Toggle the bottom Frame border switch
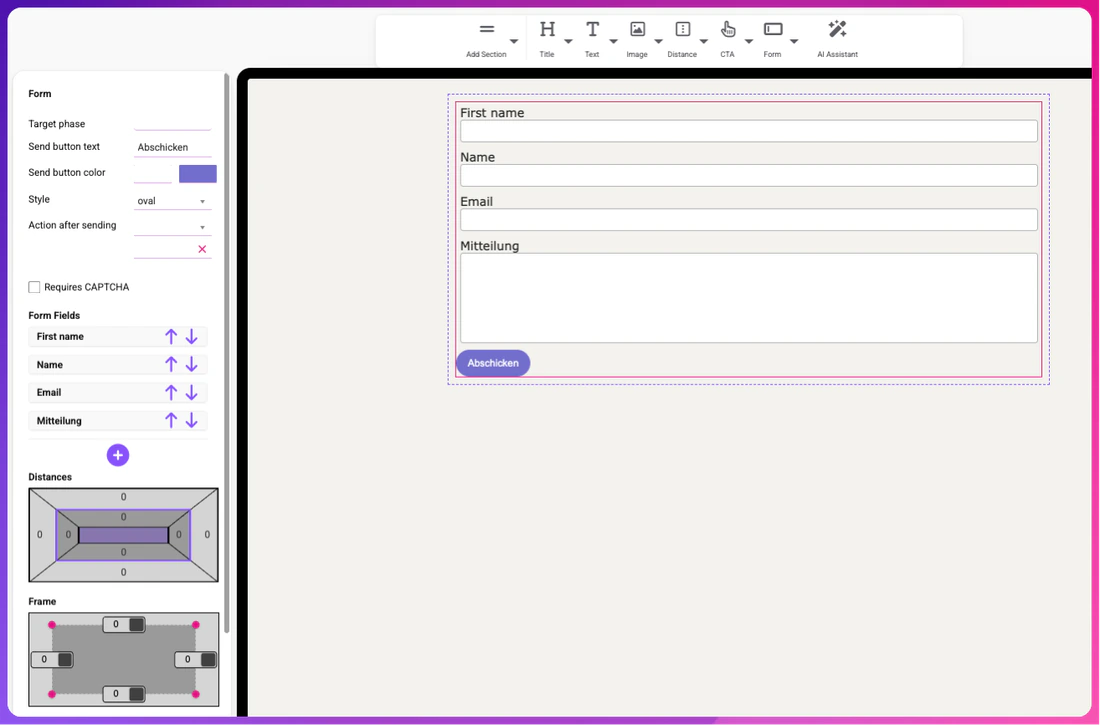The width and height of the screenshot is (1100, 725). pyautogui.click(x=137, y=694)
